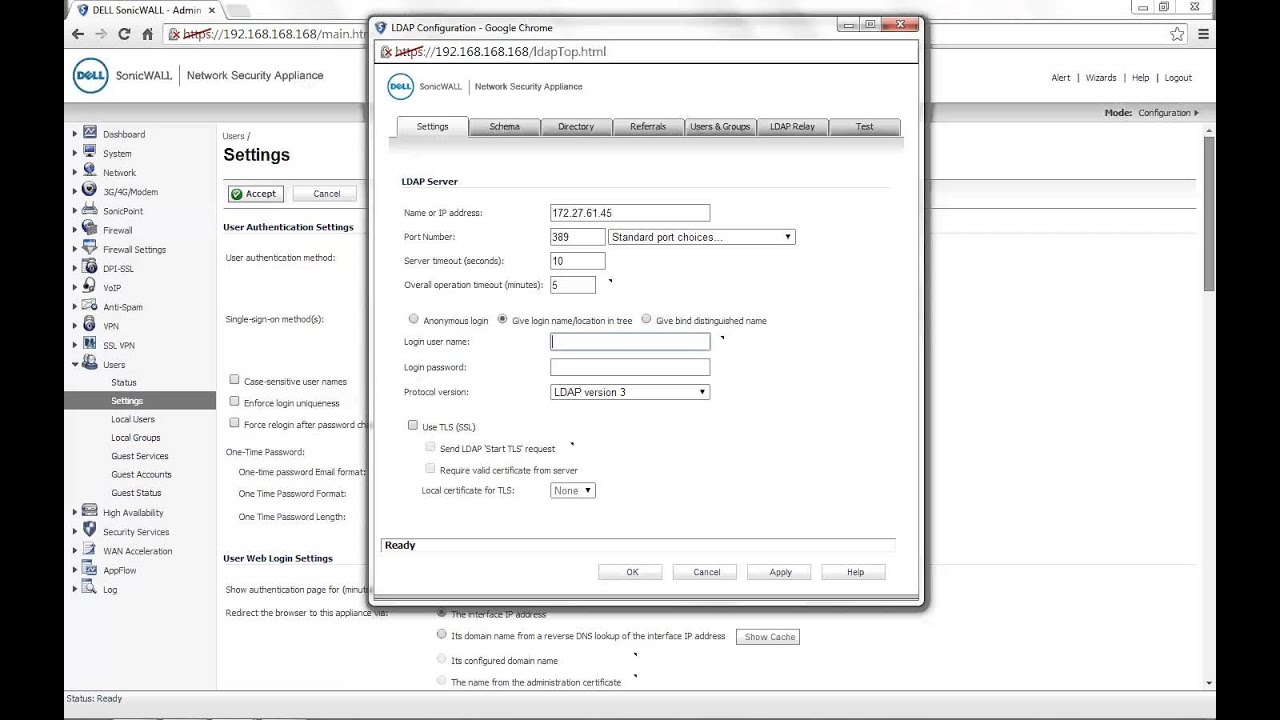Navigate back in main Chrome window

78,34
